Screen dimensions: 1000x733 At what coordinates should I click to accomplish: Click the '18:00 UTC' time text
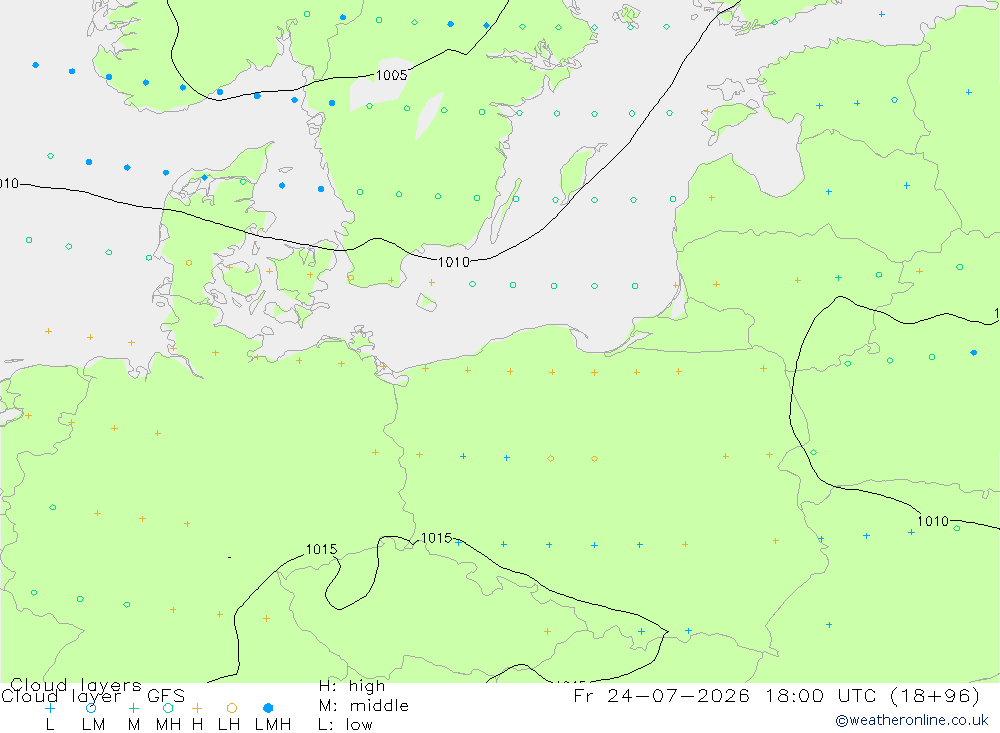click(823, 695)
